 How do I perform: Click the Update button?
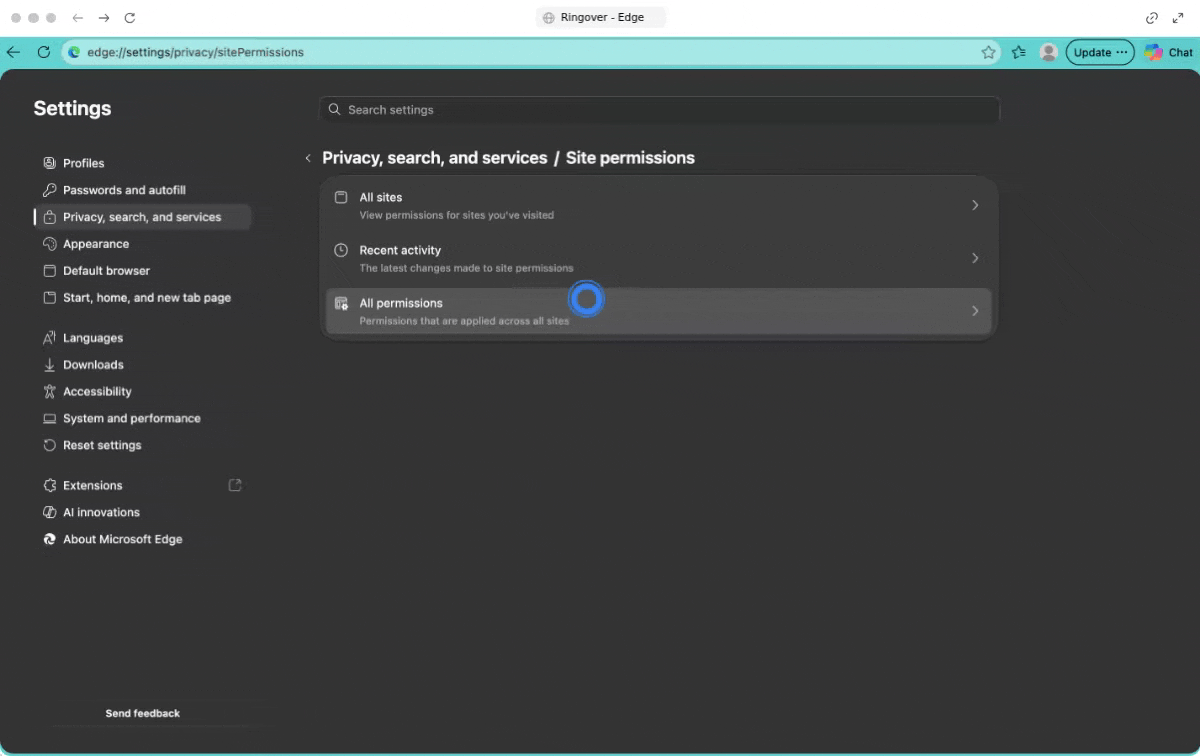[1100, 52]
